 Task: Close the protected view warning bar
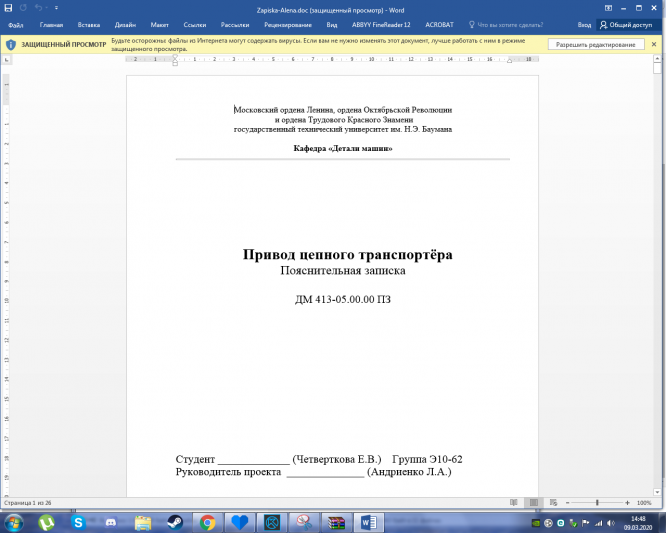[654, 44]
